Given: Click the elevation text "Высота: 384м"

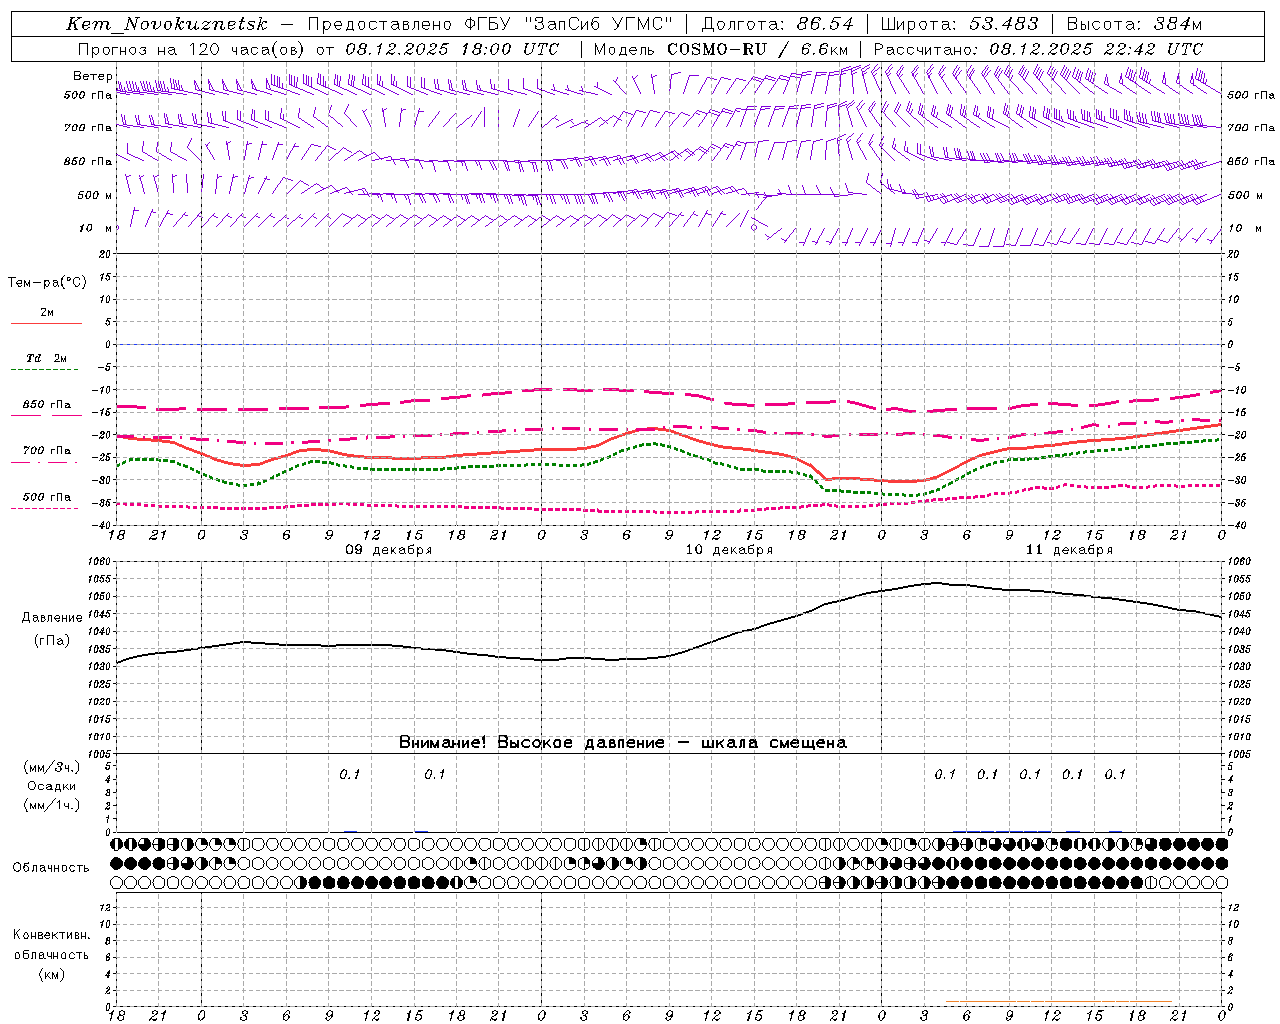Looking at the screenshot, I should [1134, 24].
